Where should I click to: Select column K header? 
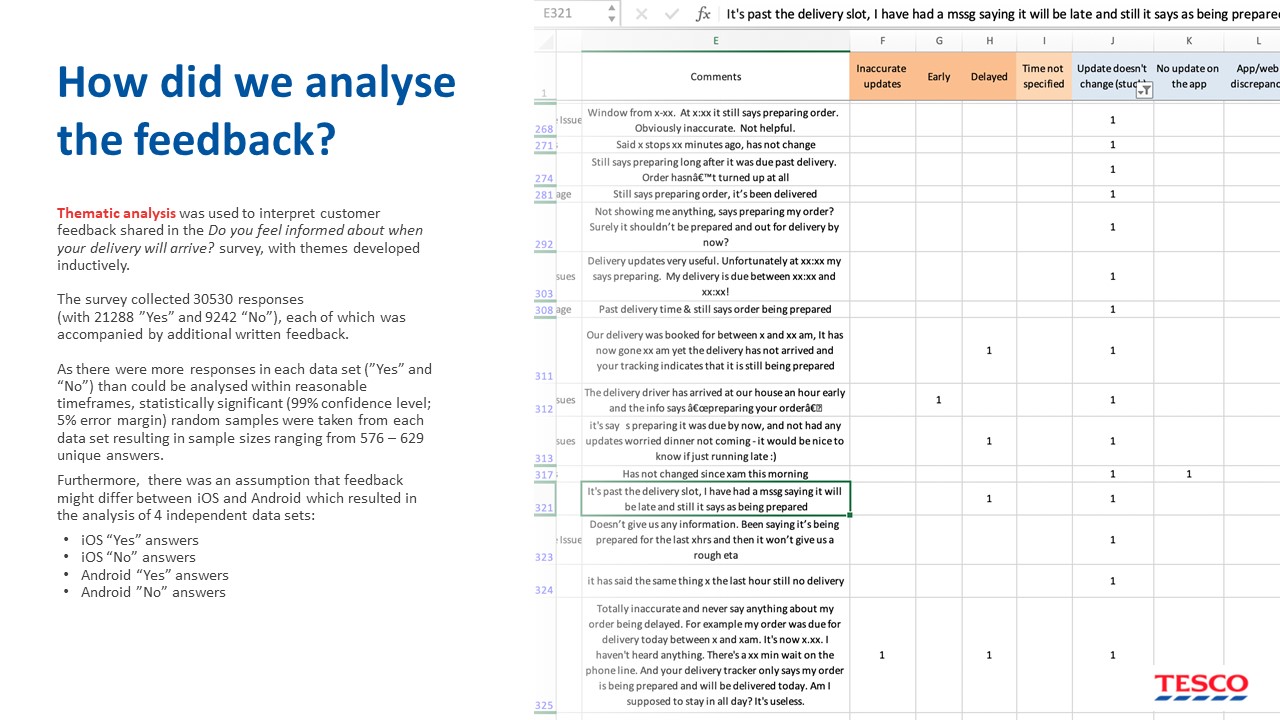(1188, 41)
